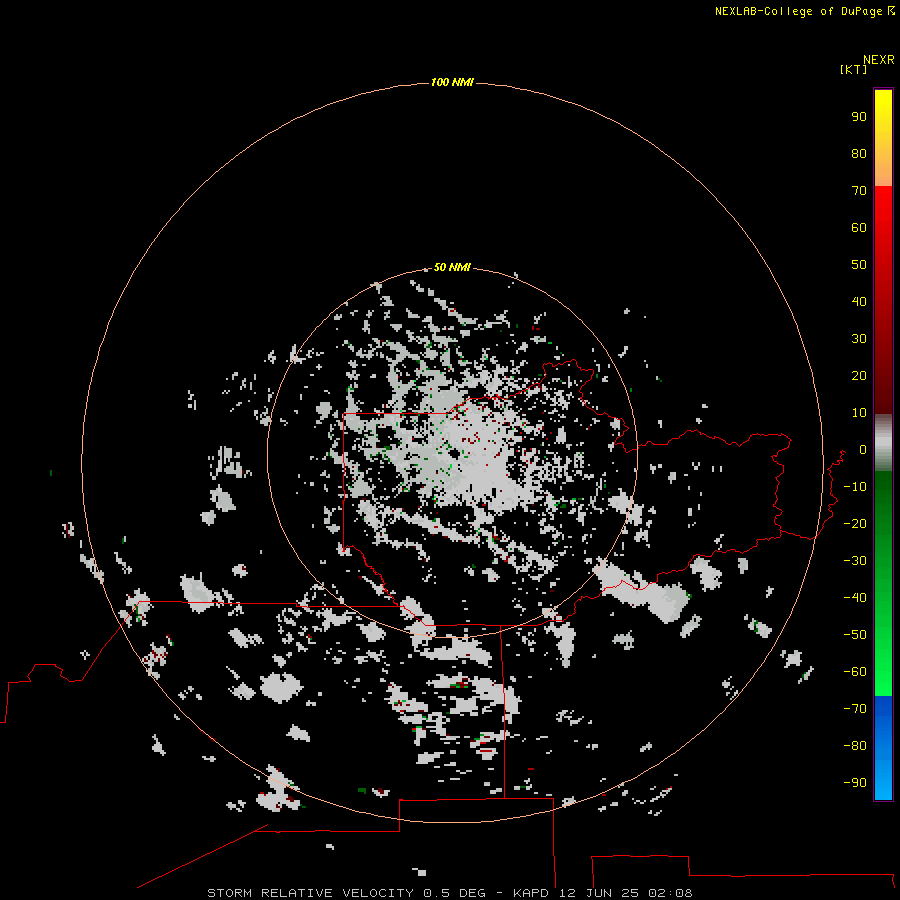This screenshot has width=900, height=900.
Task: Click the 60 value on the velocity scale
Action: coord(859,228)
